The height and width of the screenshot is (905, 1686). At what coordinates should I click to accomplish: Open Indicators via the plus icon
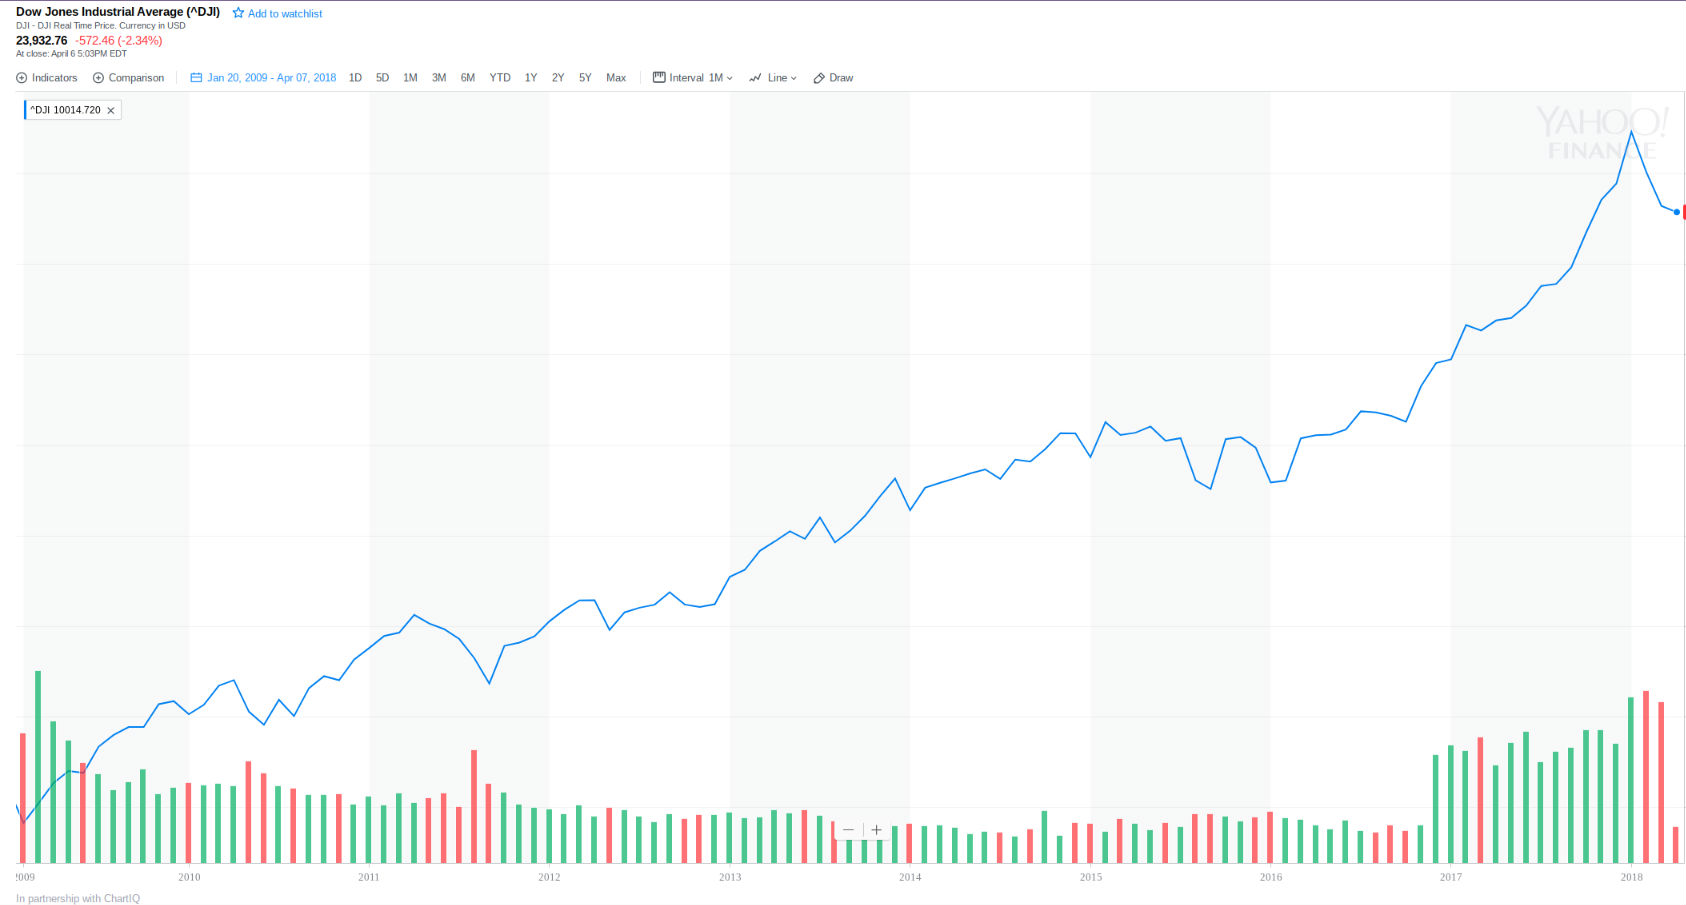(22, 78)
